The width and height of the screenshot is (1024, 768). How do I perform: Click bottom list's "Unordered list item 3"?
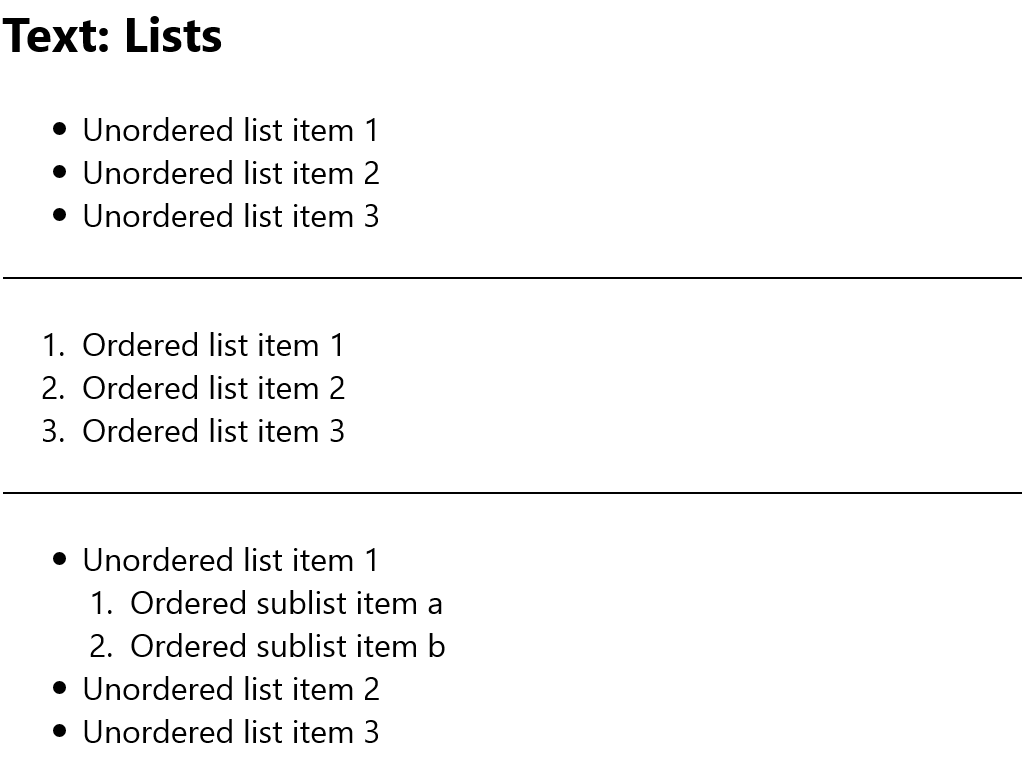click(231, 732)
